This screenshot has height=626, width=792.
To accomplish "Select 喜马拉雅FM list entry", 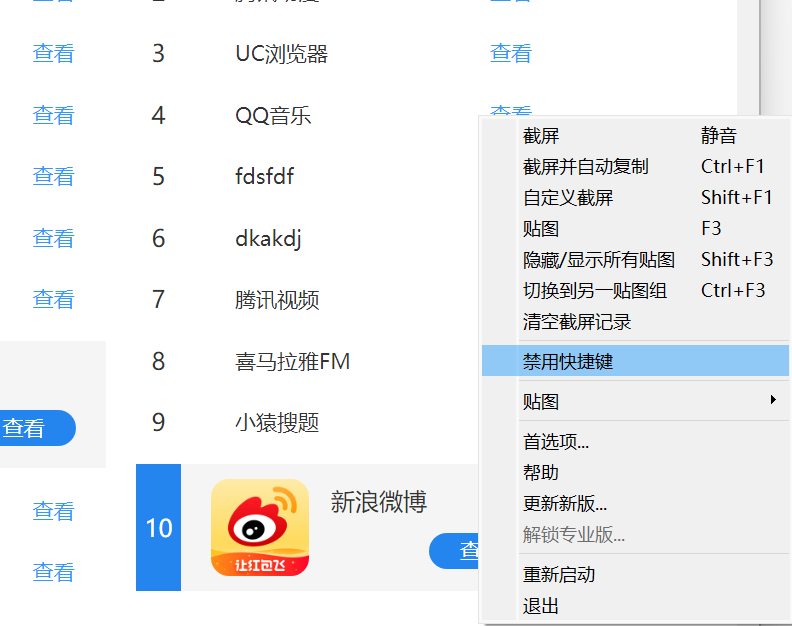I will coord(292,361).
